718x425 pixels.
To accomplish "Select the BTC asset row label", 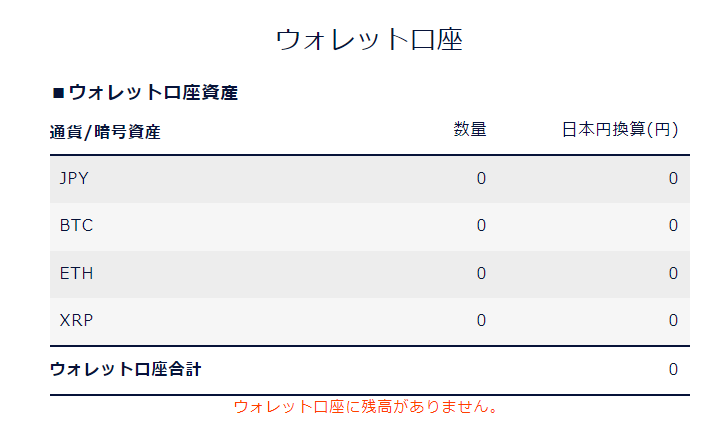I will [76, 226].
